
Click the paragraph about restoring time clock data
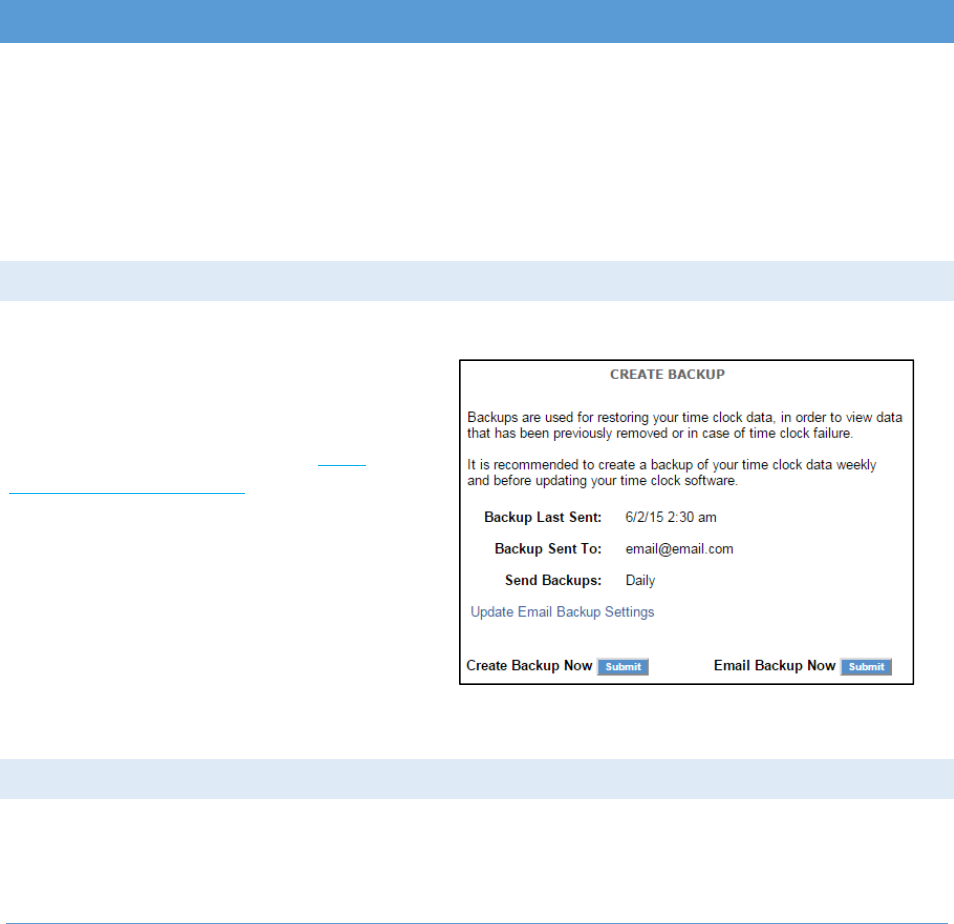pyautogui.click(x=684, y=425)
